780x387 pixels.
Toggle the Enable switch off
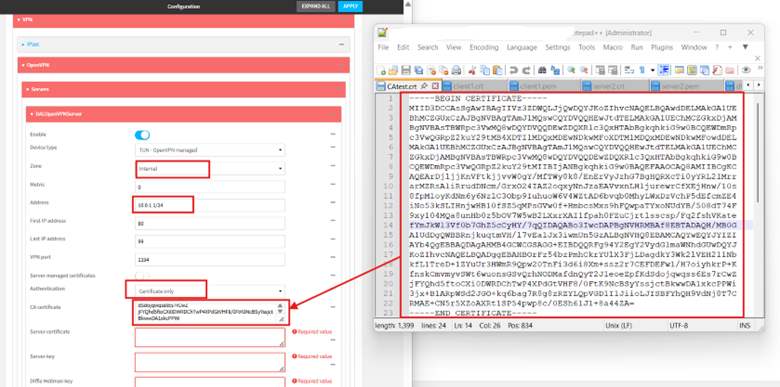(x=142, y=135)
